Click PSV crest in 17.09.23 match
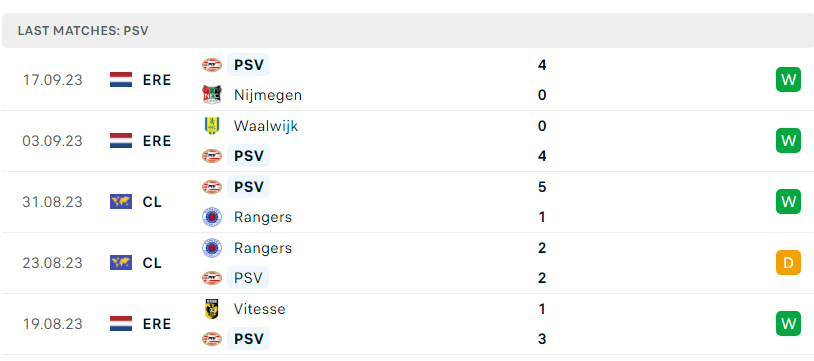This screenshot has width=814, height=361. click(x=212, y=65)
